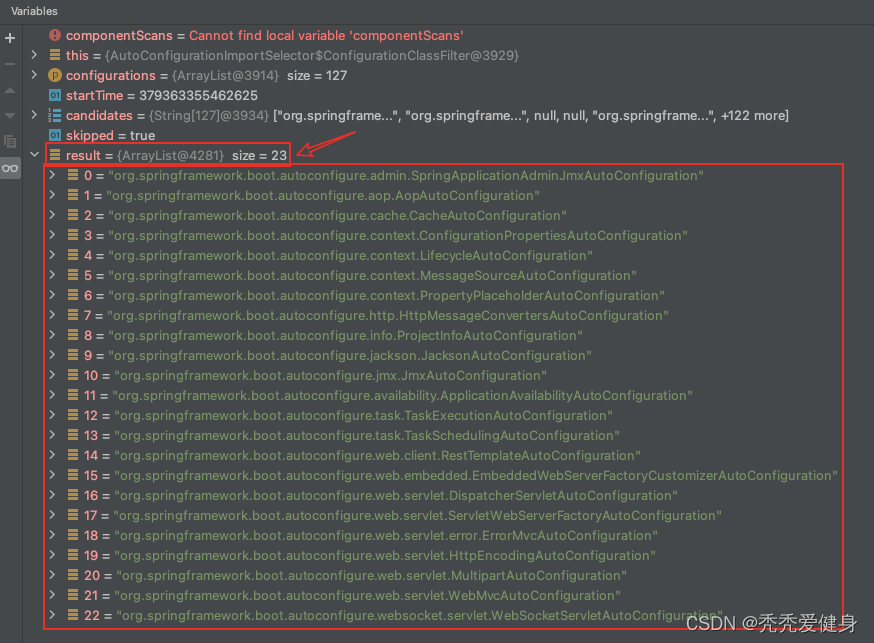The image size is (874, 643).
Task: Click the New Watch plus icon
Action: pyautogui.click(x=10, y=38)
